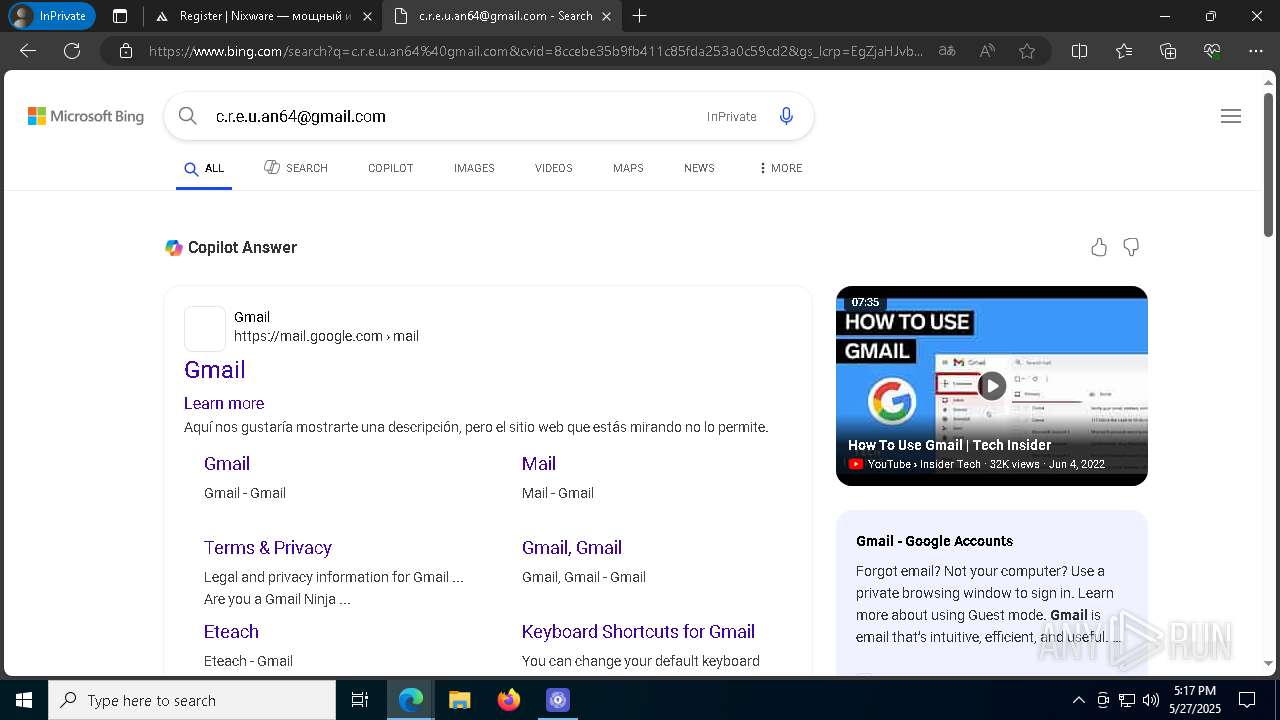Open Keyboard Shortcuts for Gmail link

coord(638,631)
